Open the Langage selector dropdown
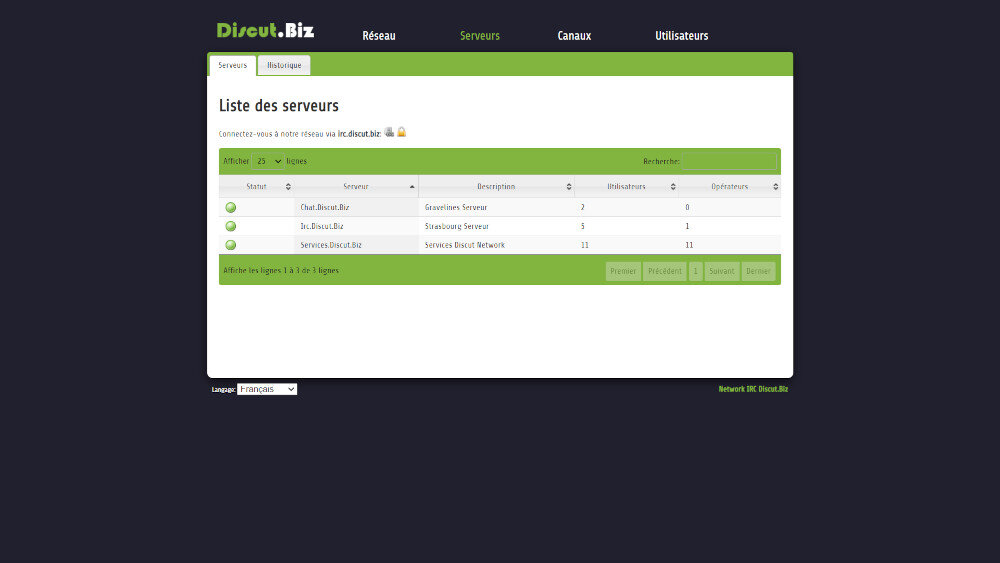This screenshot has height=563, width=1000. tap(267, 389)
